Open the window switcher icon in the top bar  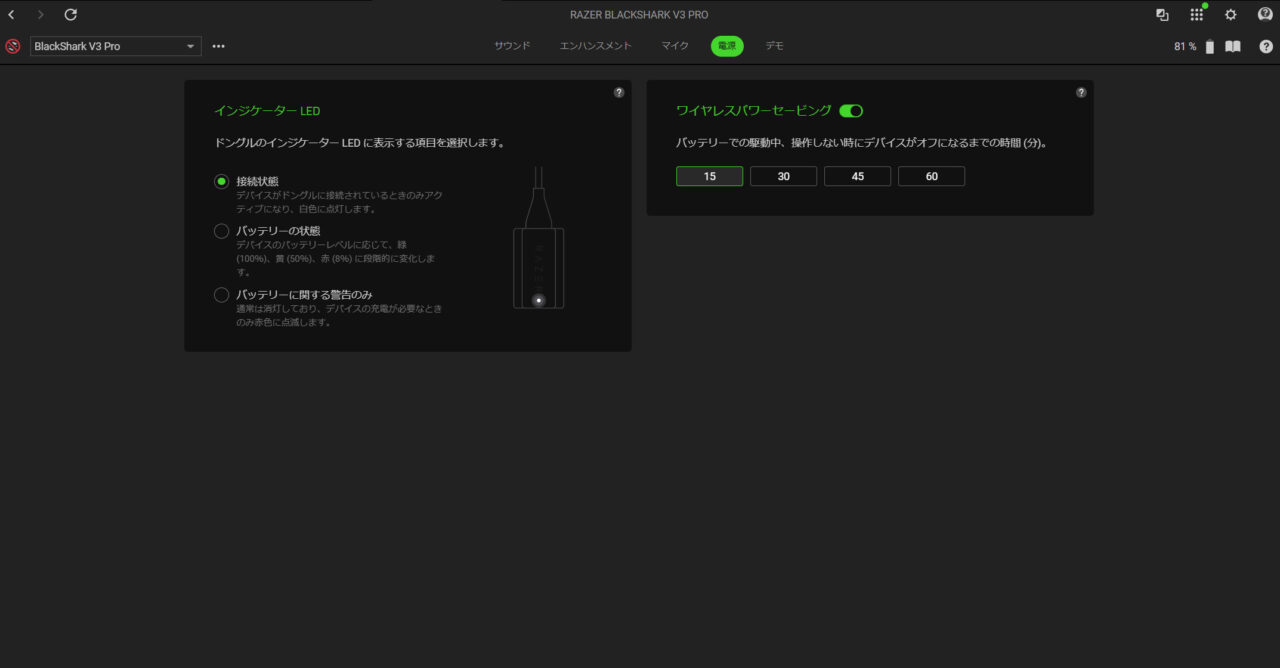tap(1162, 15)
